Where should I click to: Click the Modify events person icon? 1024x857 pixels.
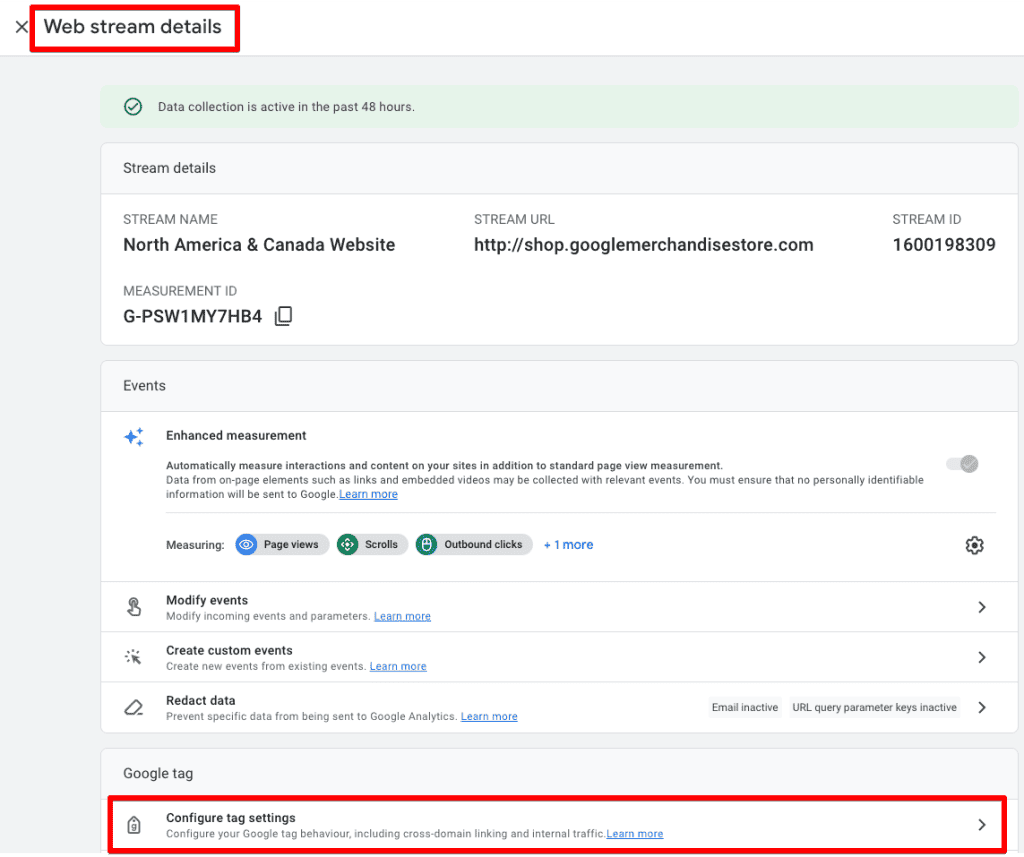pos(134,606)
